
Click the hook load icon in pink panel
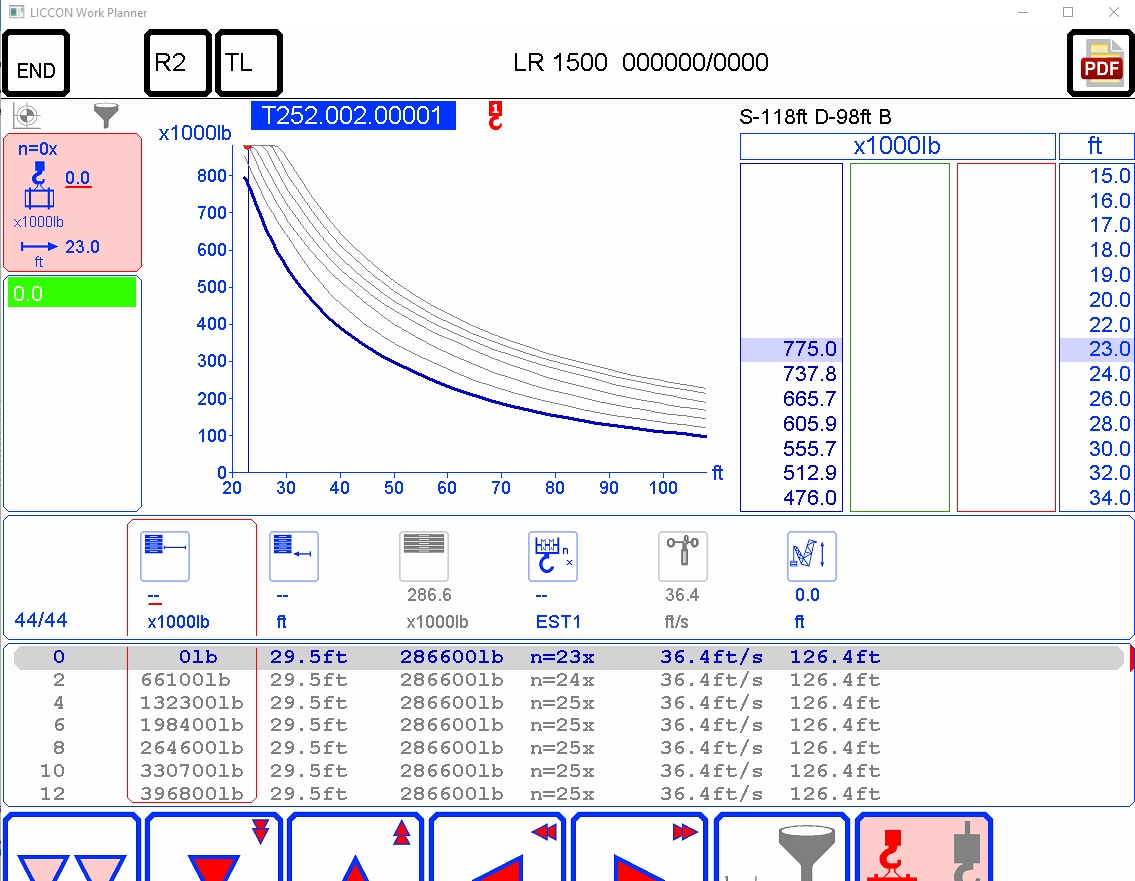(x=39, y=185)
